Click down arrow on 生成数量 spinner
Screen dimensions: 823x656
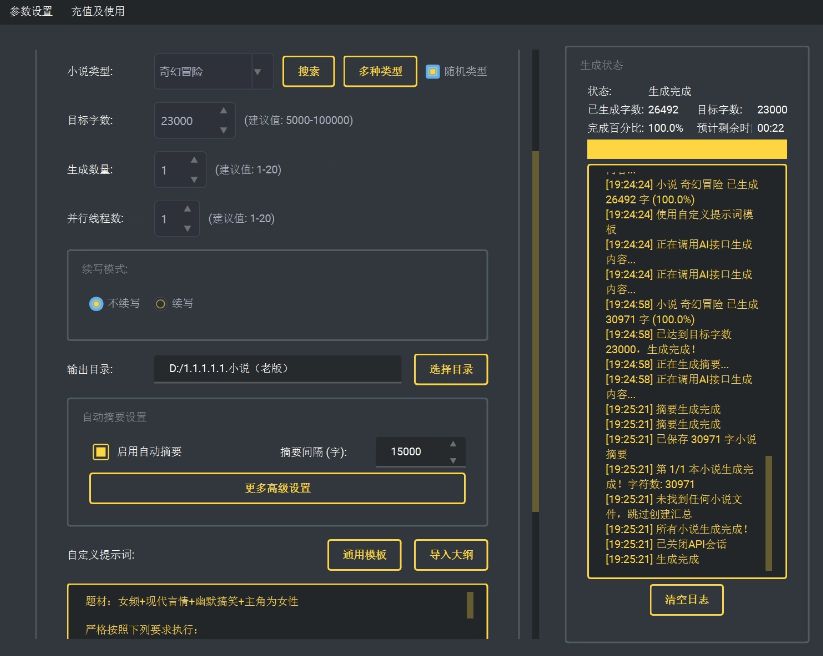coord(193,179)
